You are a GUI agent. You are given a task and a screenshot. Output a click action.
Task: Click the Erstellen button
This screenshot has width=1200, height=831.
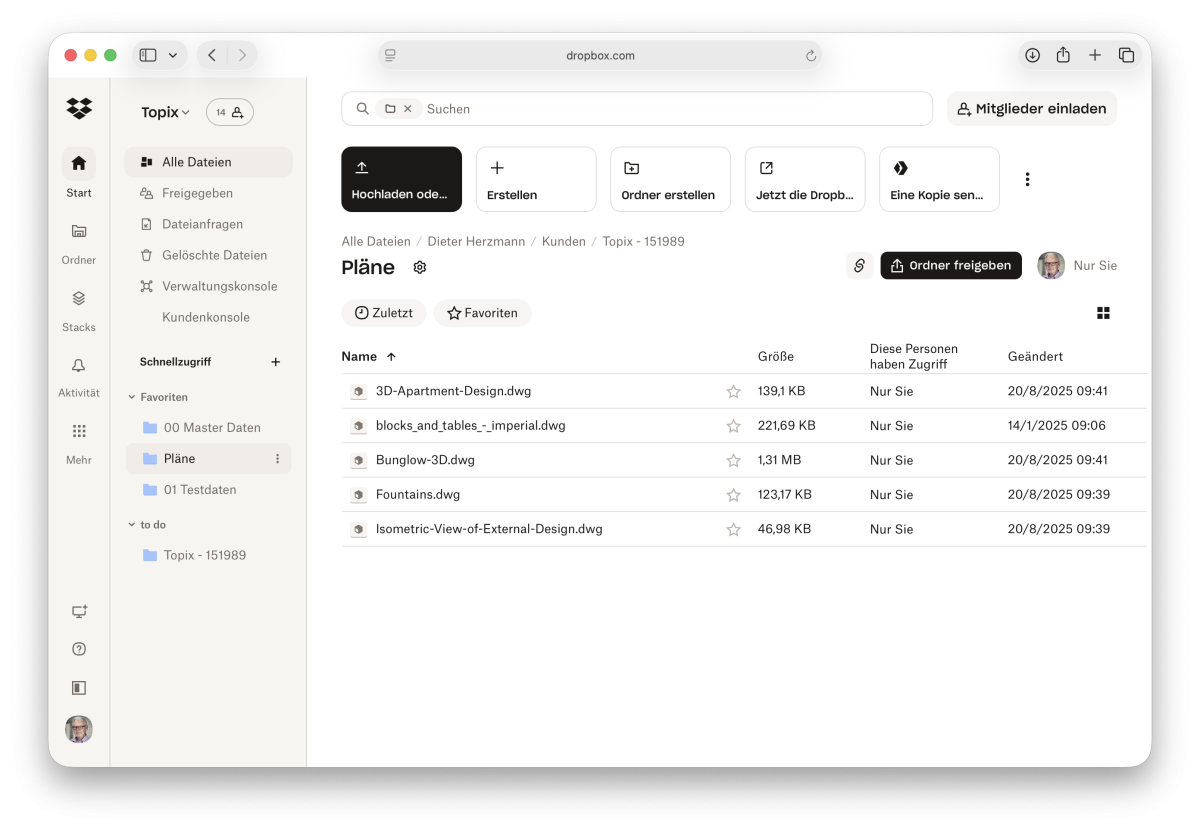coord(536,179)
